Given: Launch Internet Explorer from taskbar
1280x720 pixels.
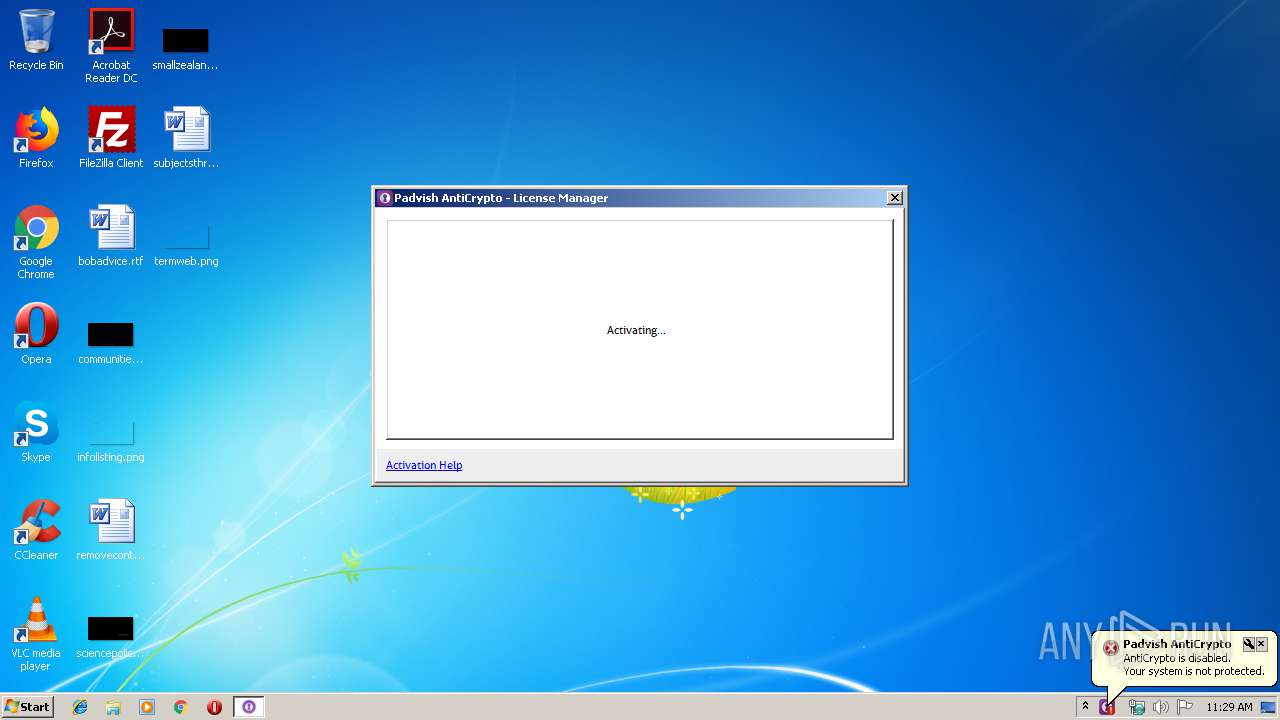Looking at the screenshot, I should tap(80, 707).
